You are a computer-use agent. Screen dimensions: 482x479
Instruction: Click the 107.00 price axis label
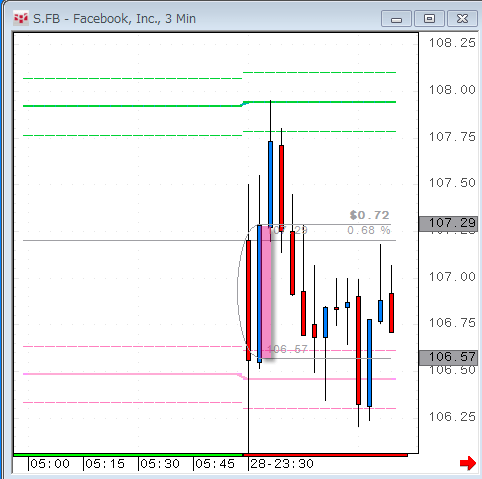(x=452, y=277)
